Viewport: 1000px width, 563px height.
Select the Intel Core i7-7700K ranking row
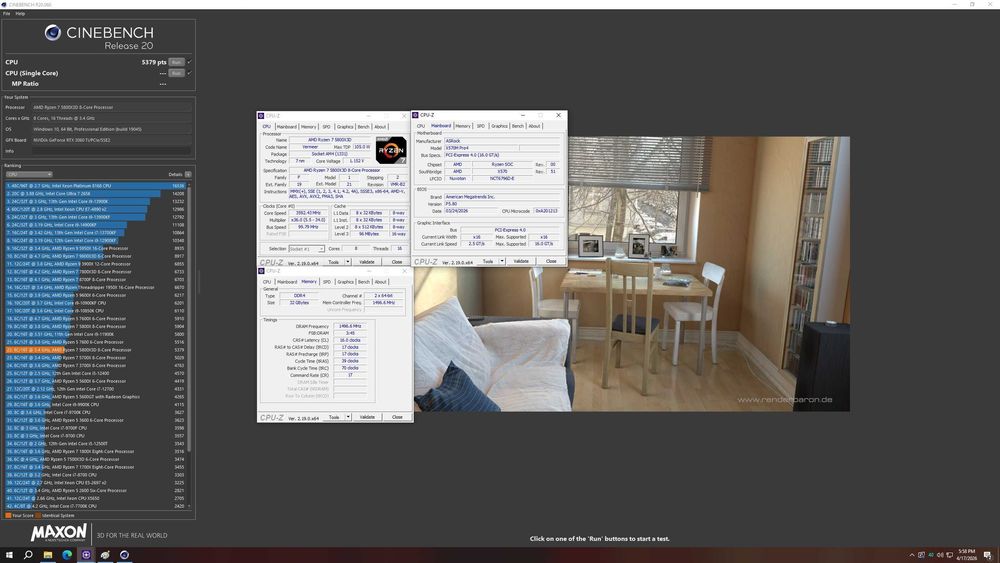click(96, 506)
